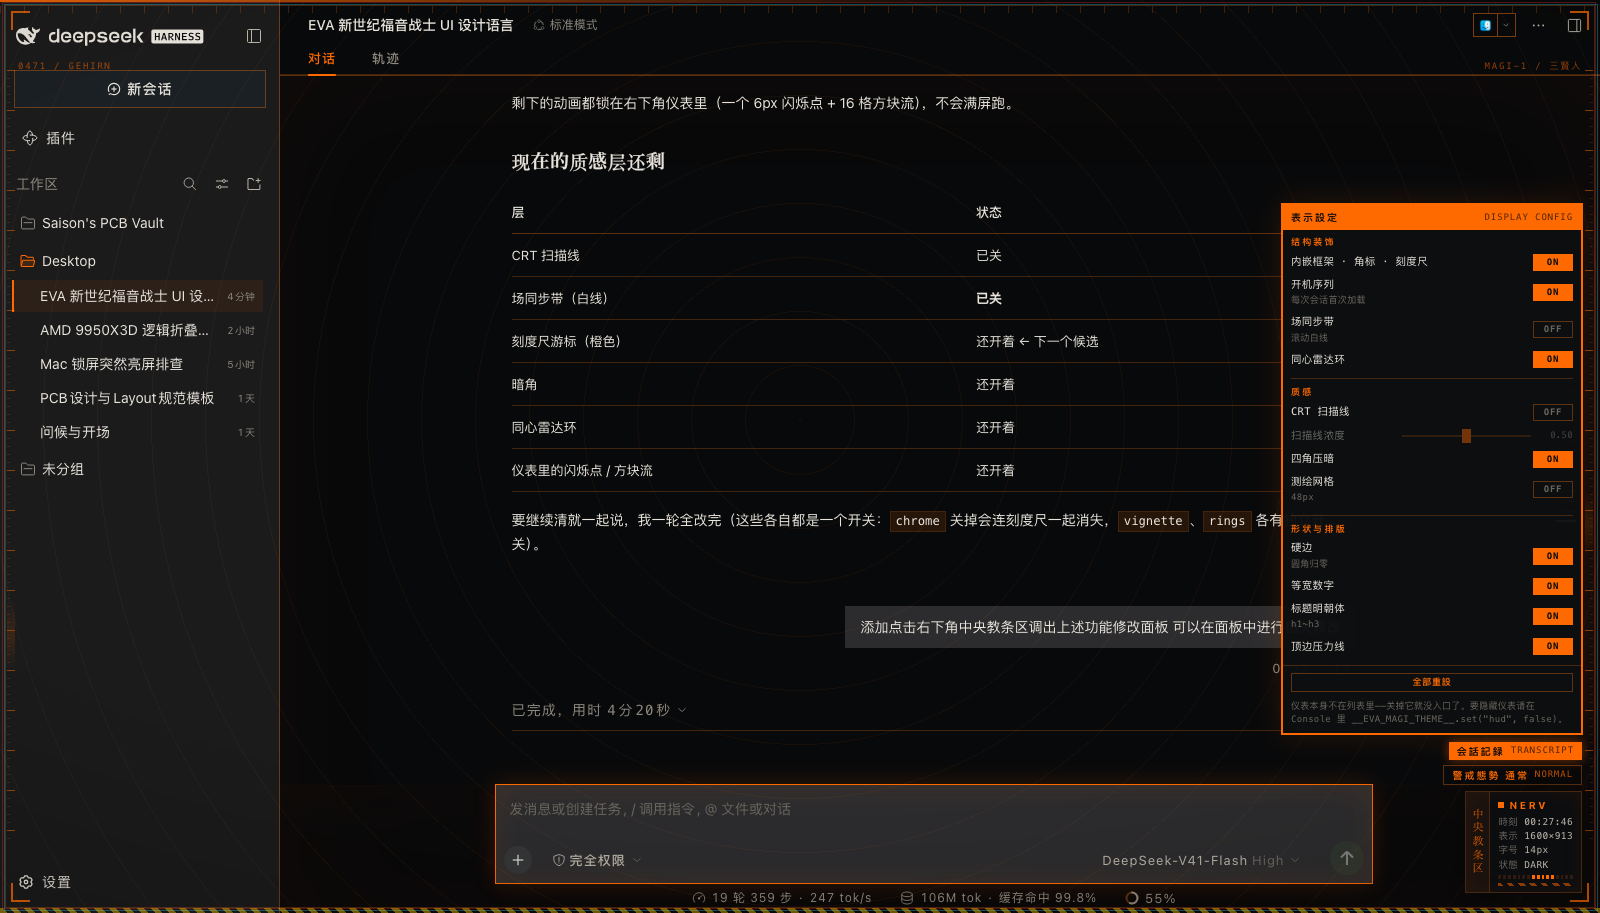
Task: Send message with the up-arrow button
Action: (1347, 858)
